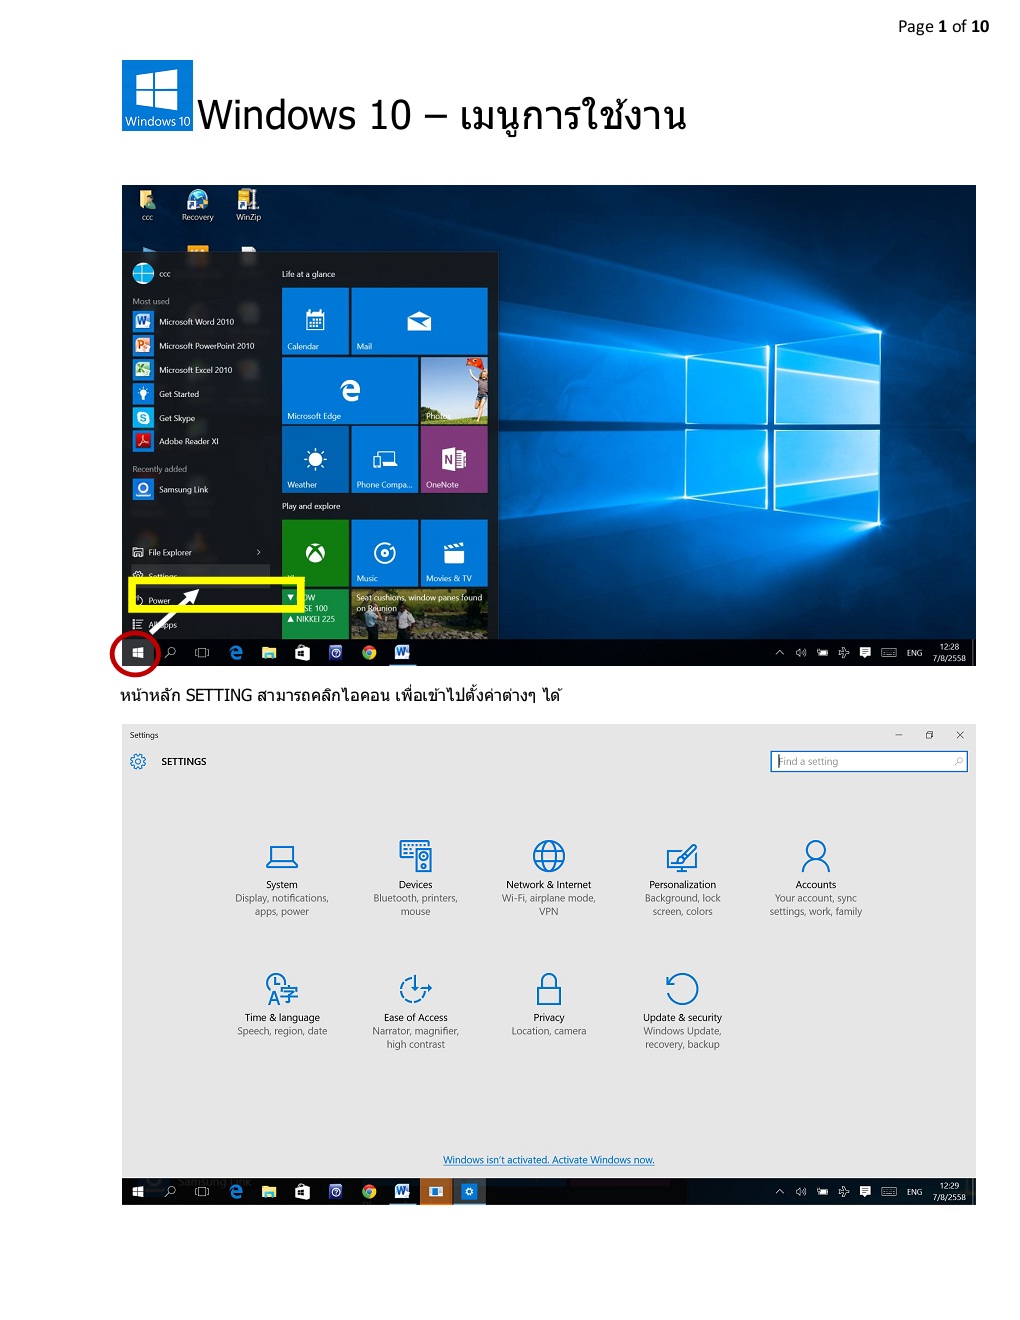Open the Music tile
This screenshot has height=1320, width=1020.
385,553
